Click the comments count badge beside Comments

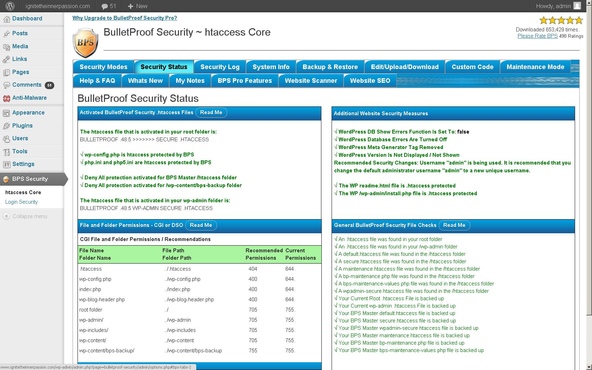pyautogui.click(x=49, y=85)
